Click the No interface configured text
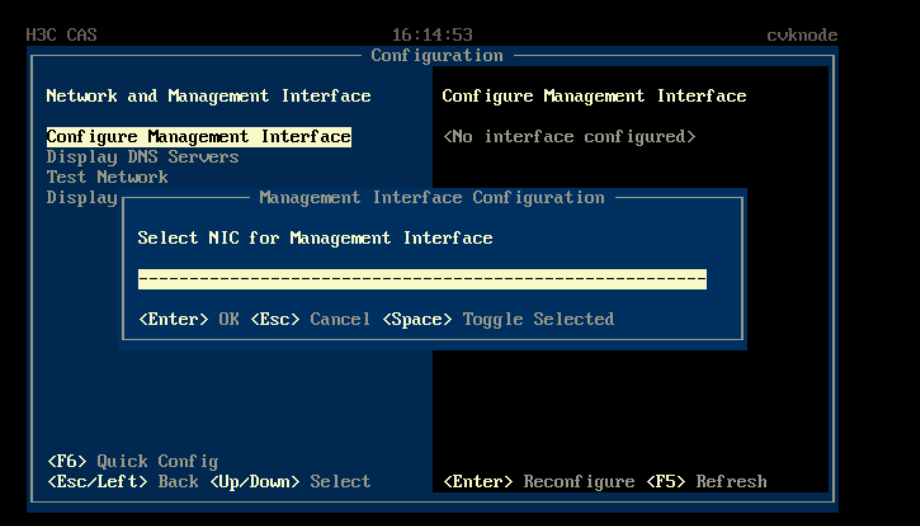 [569, 137]
